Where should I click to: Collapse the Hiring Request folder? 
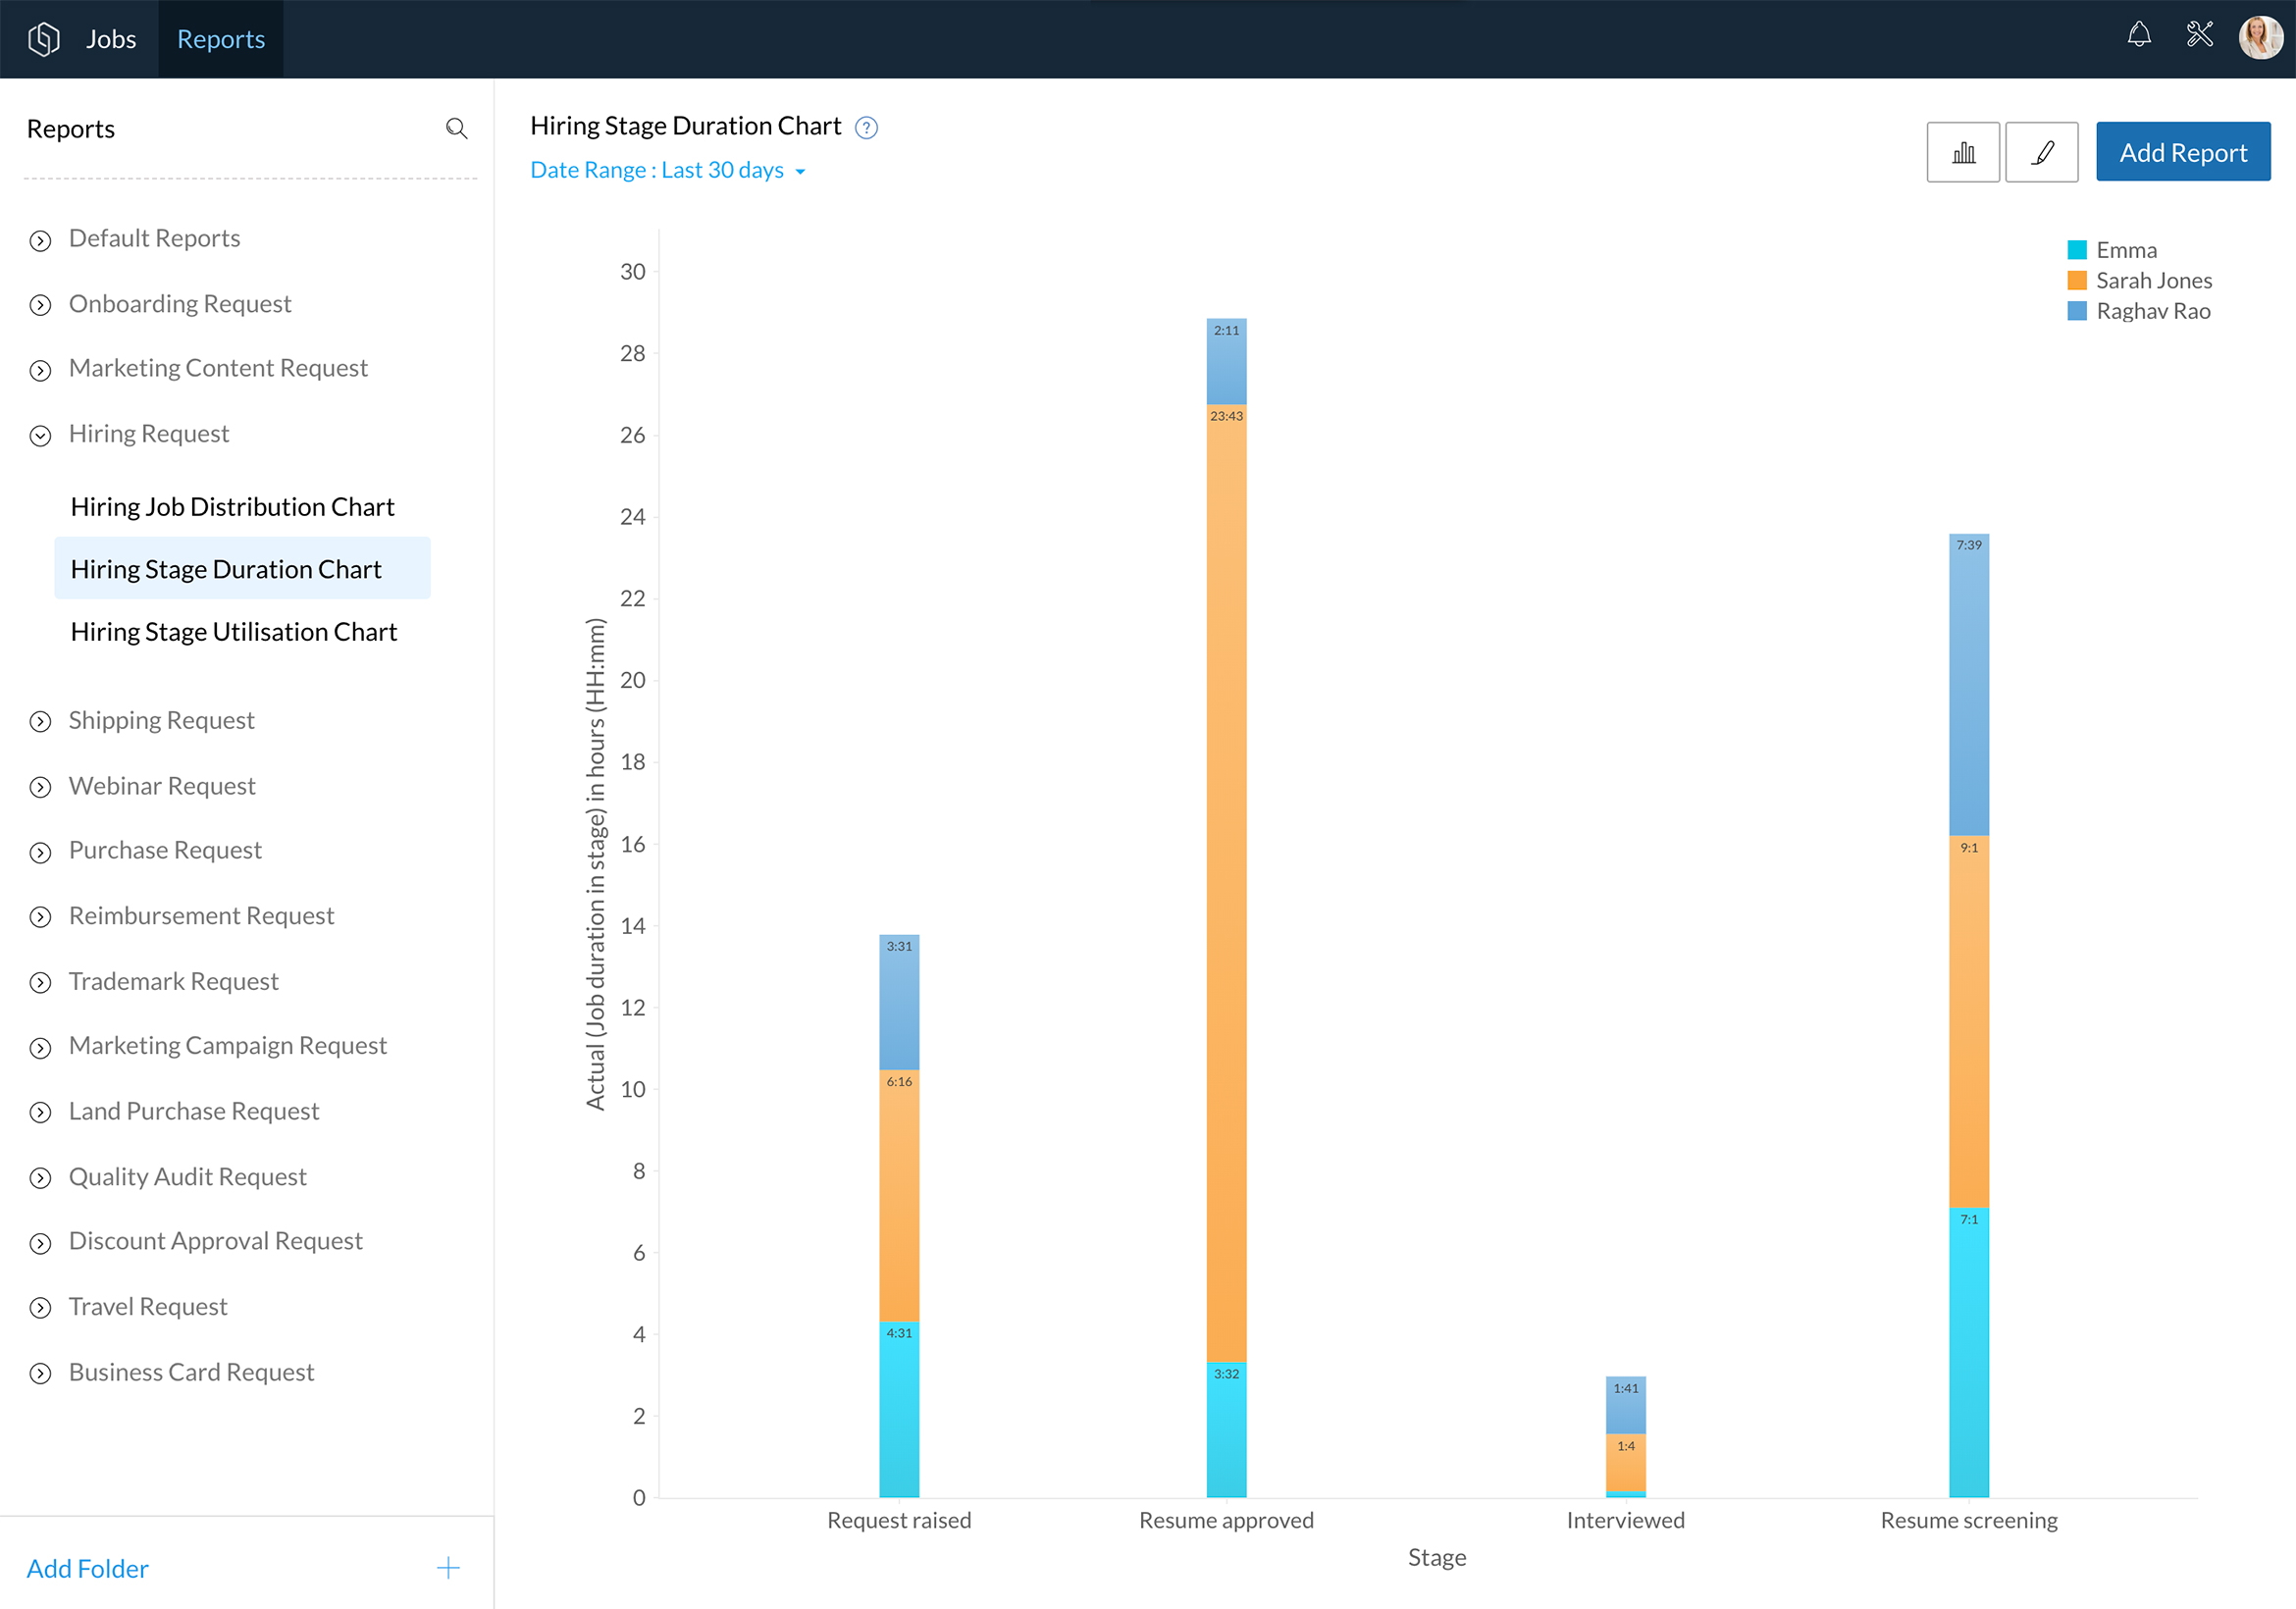[40, 436]
